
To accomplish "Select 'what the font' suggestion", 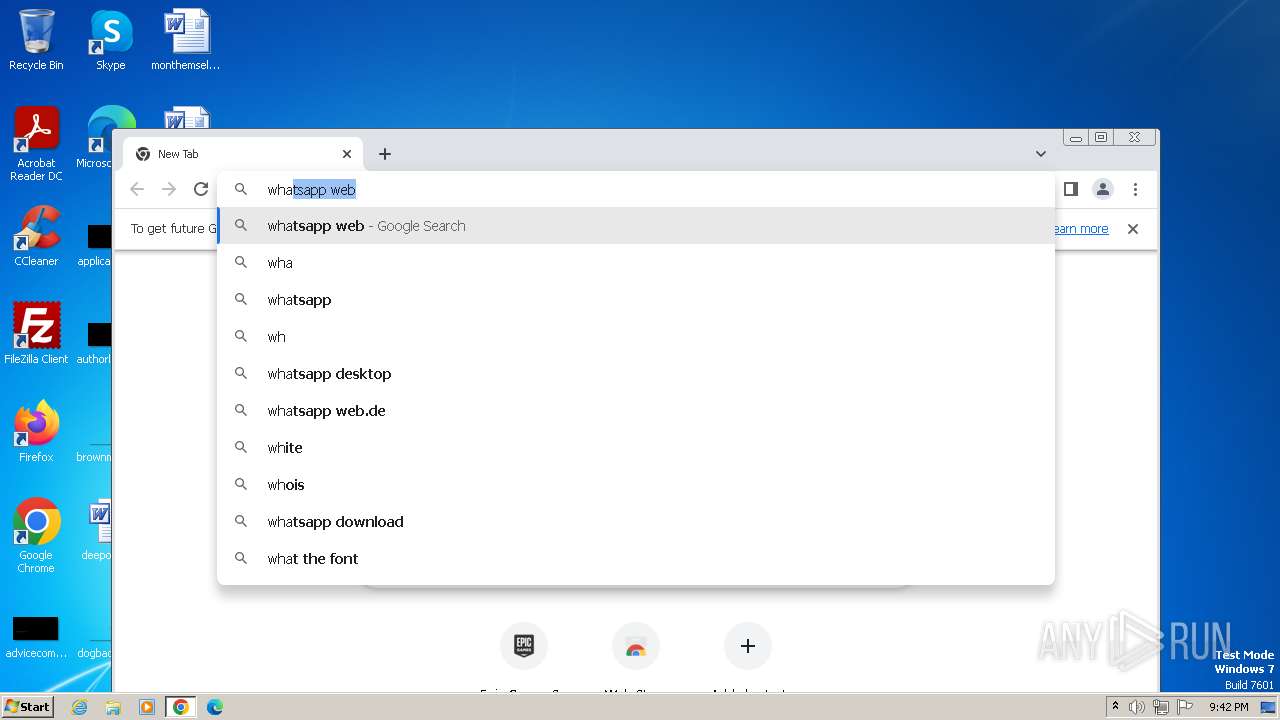I will point(636,559).
